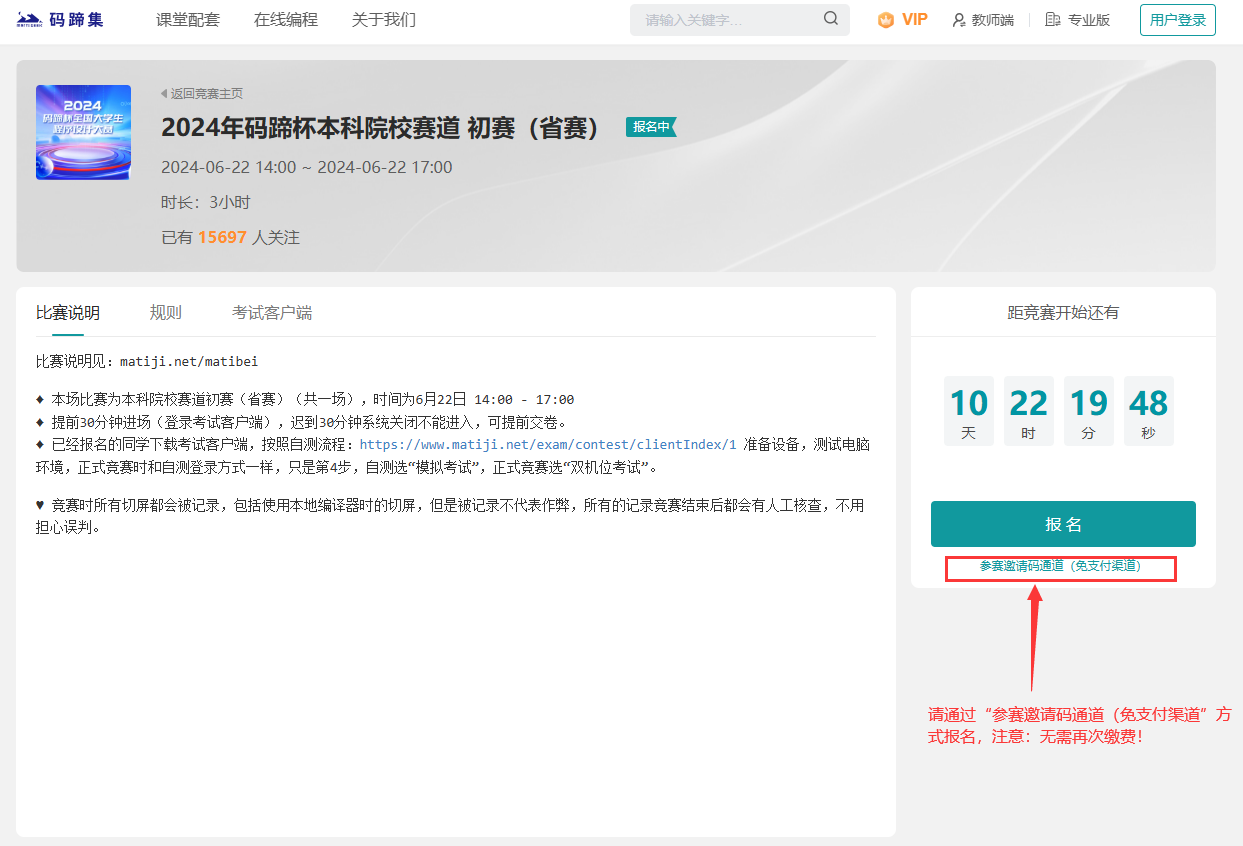Image resolution: width=1243 pixels, height=846 pixels.
Task: Click the 码蹄集 logo in header
Action: [x=60, y=20]
